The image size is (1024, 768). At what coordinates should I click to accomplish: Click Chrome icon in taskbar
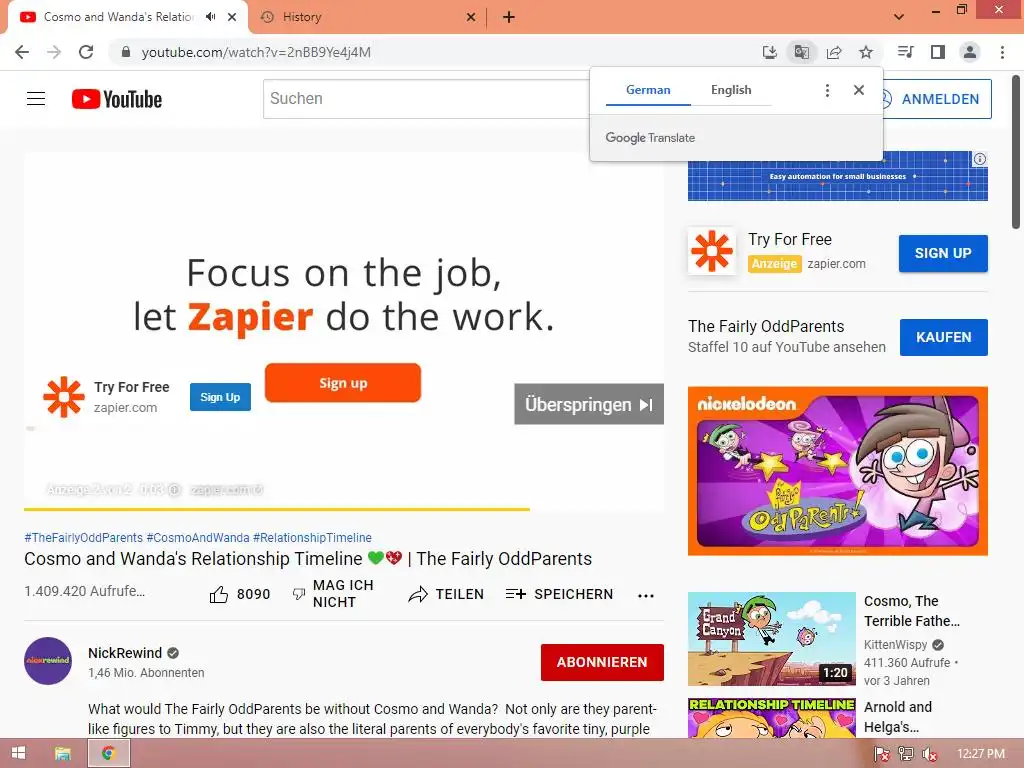point(108,754)
